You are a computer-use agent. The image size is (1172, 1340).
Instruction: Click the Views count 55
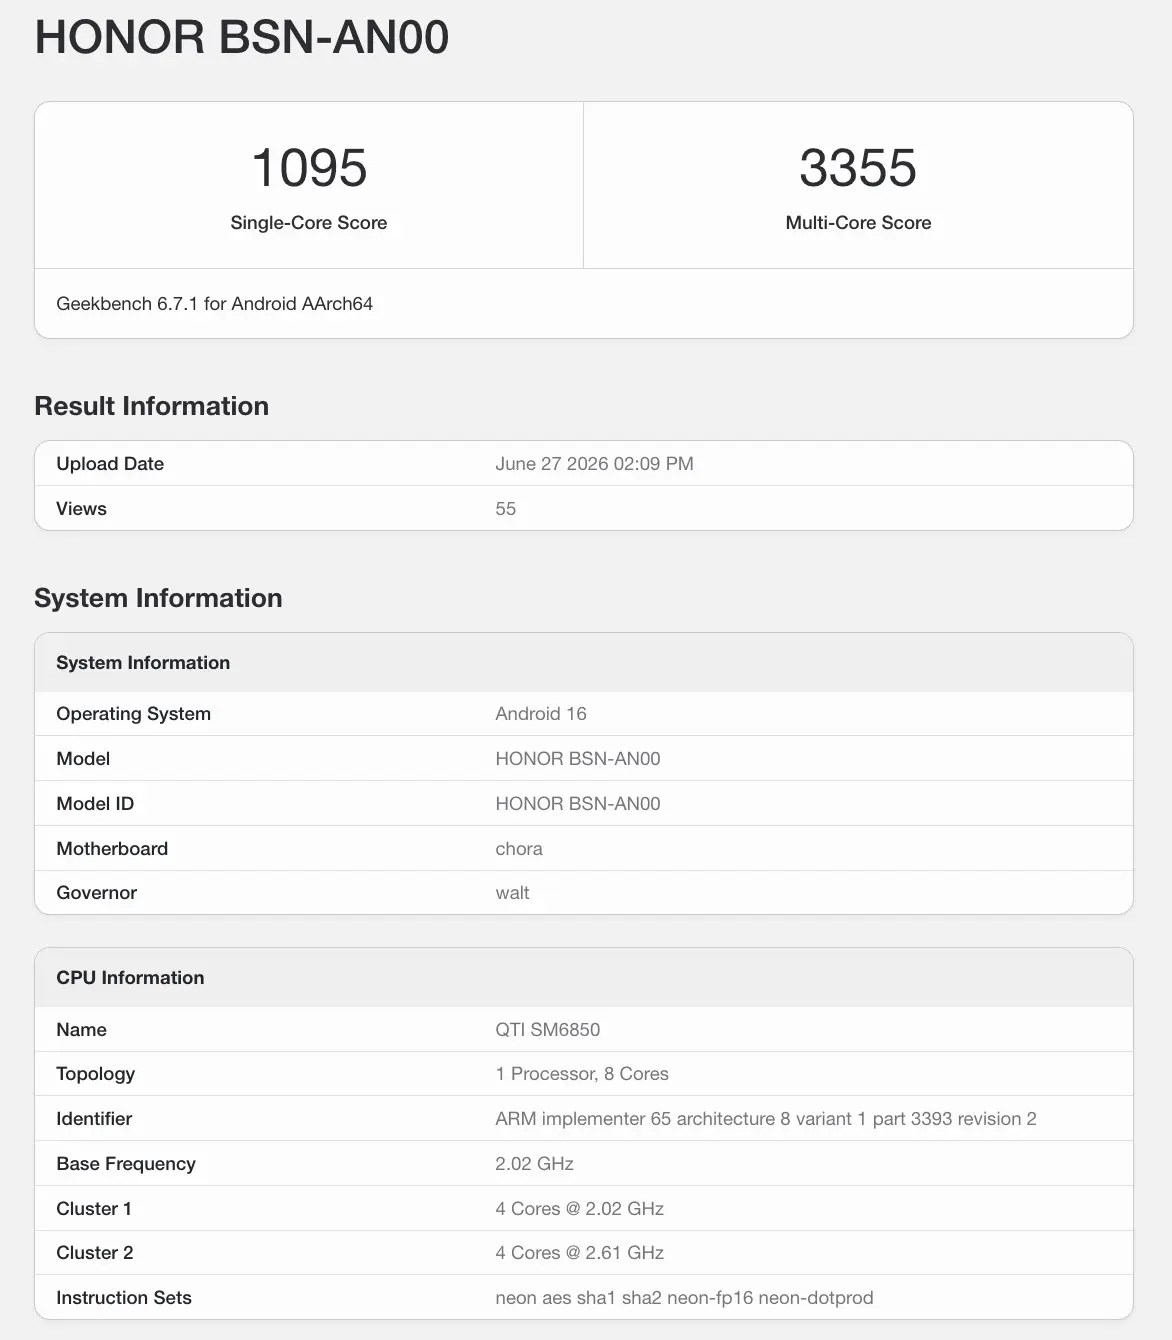[x=505, y=509]
